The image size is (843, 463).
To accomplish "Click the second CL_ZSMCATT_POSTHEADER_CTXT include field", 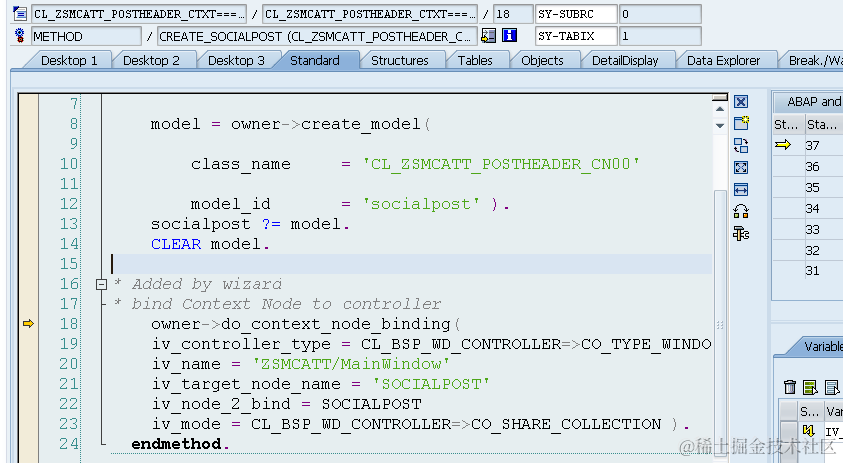I will [x=369, y=14].
